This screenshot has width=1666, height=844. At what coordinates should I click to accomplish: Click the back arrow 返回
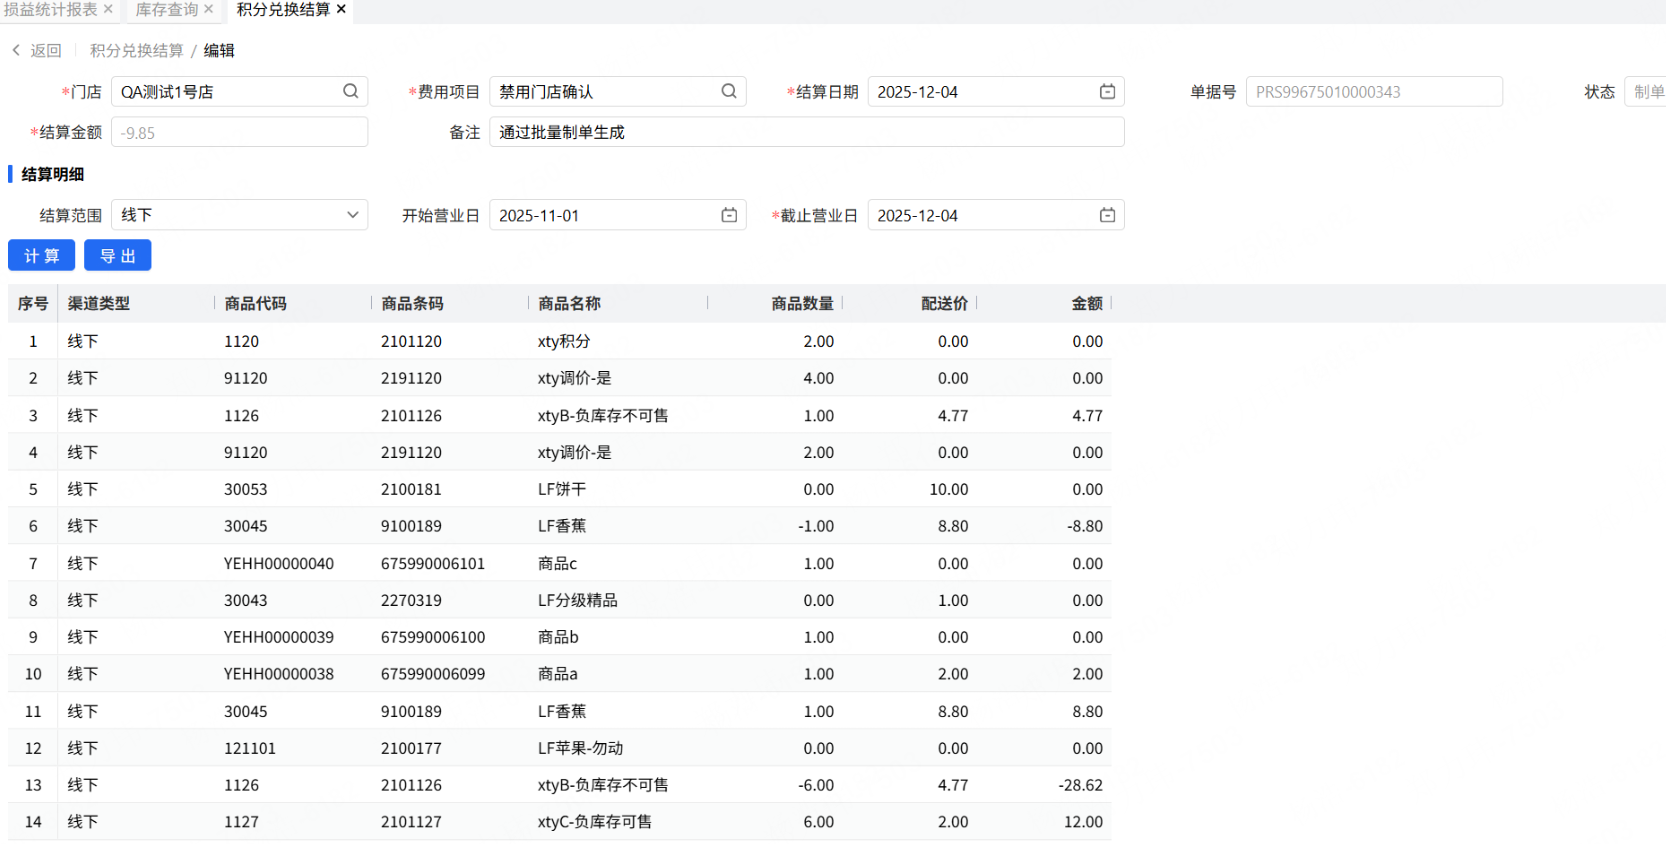[x=36, y=50]
